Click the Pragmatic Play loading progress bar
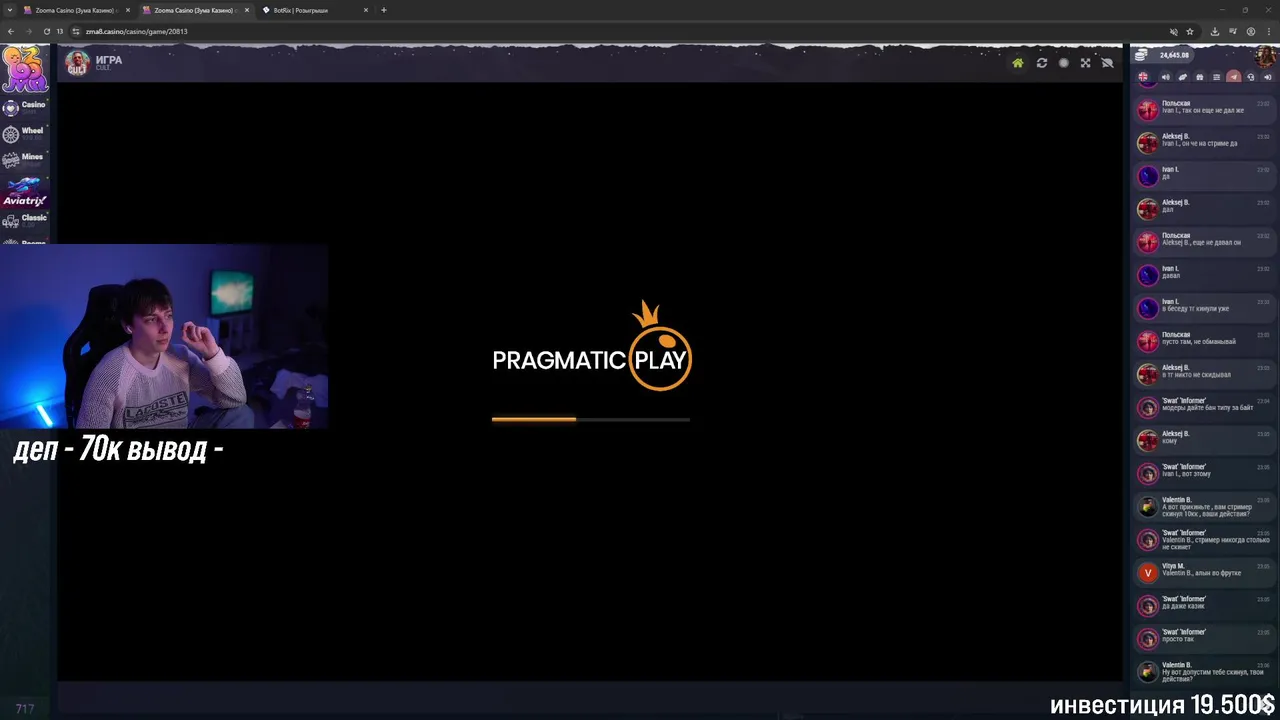 coord(591,419)
